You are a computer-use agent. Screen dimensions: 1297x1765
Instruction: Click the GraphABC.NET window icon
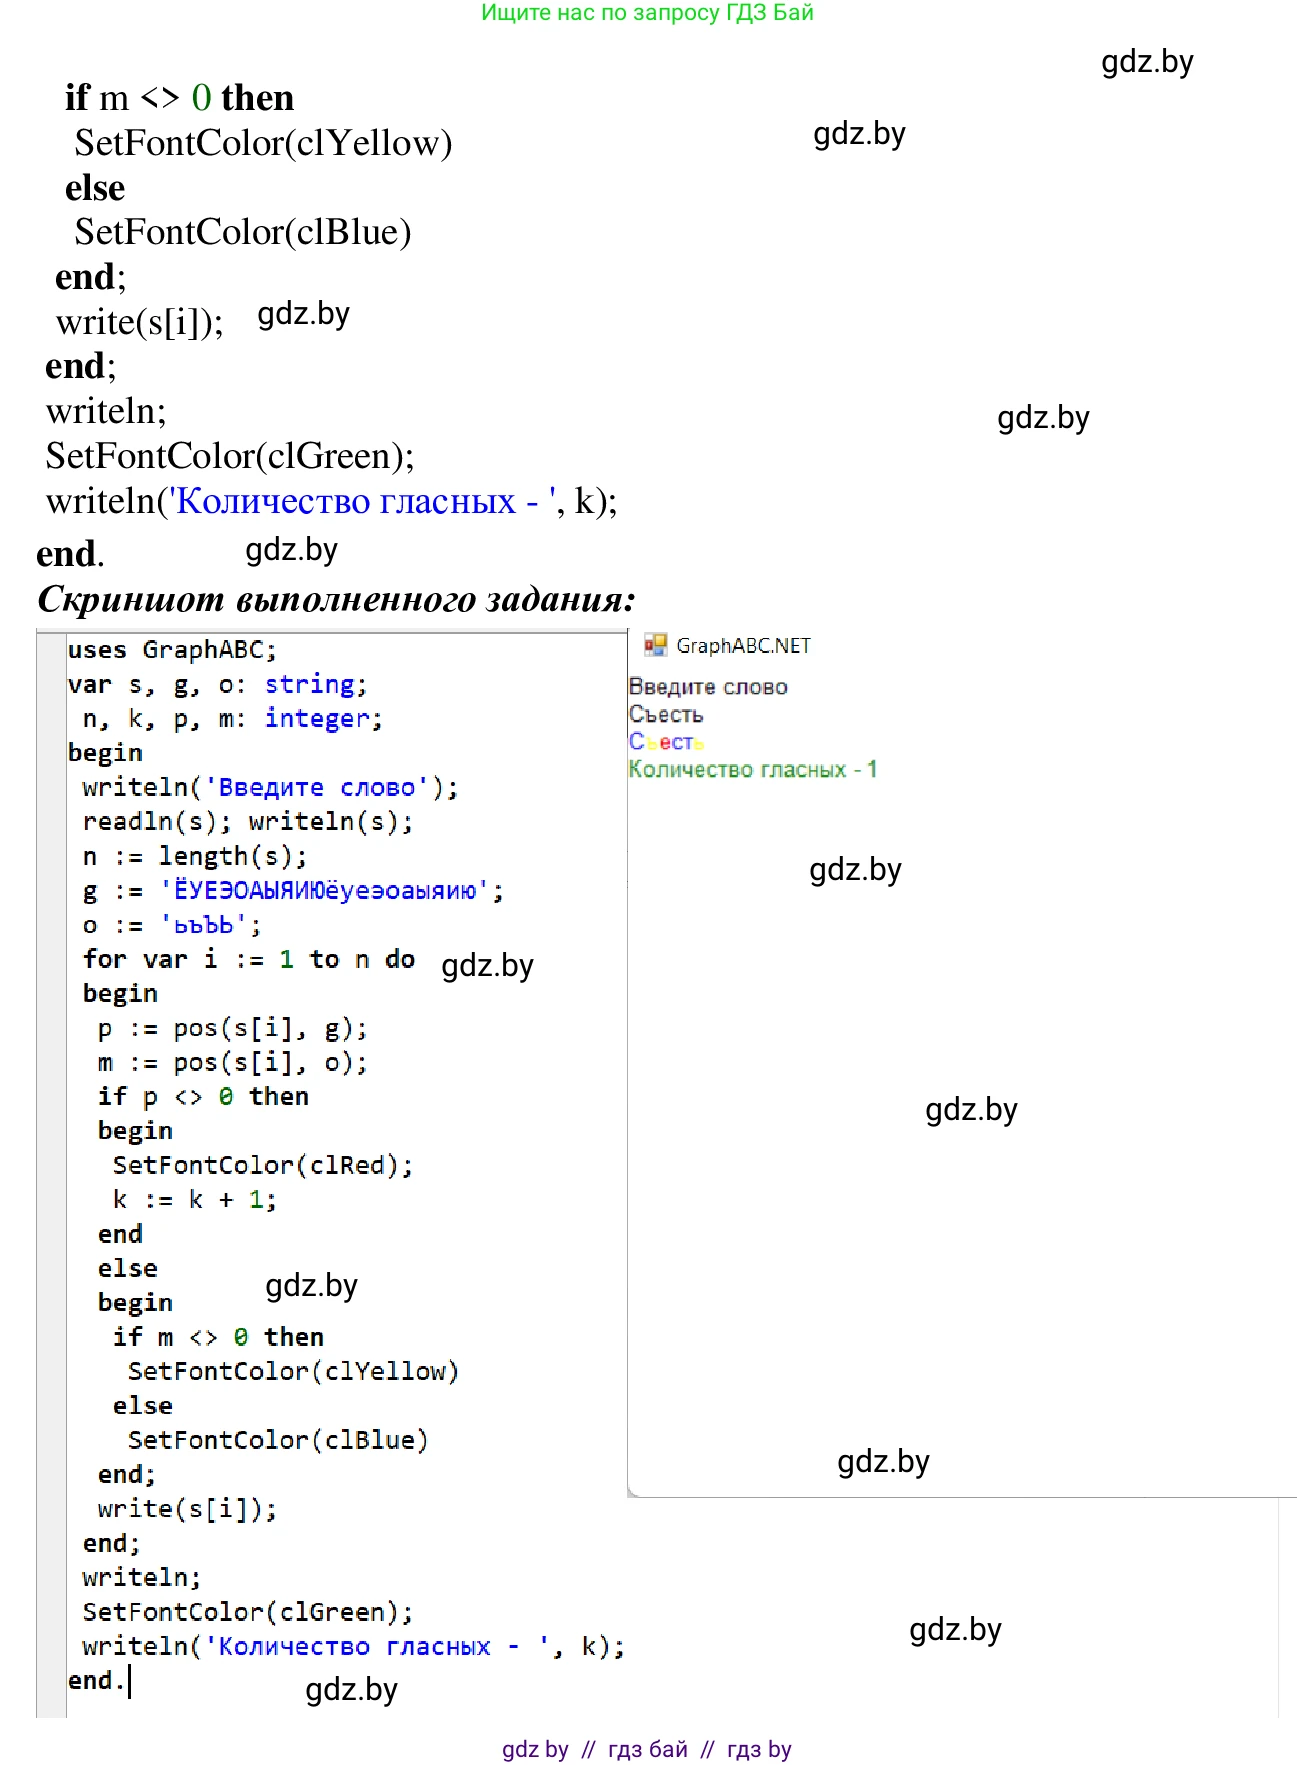(655, 645)
